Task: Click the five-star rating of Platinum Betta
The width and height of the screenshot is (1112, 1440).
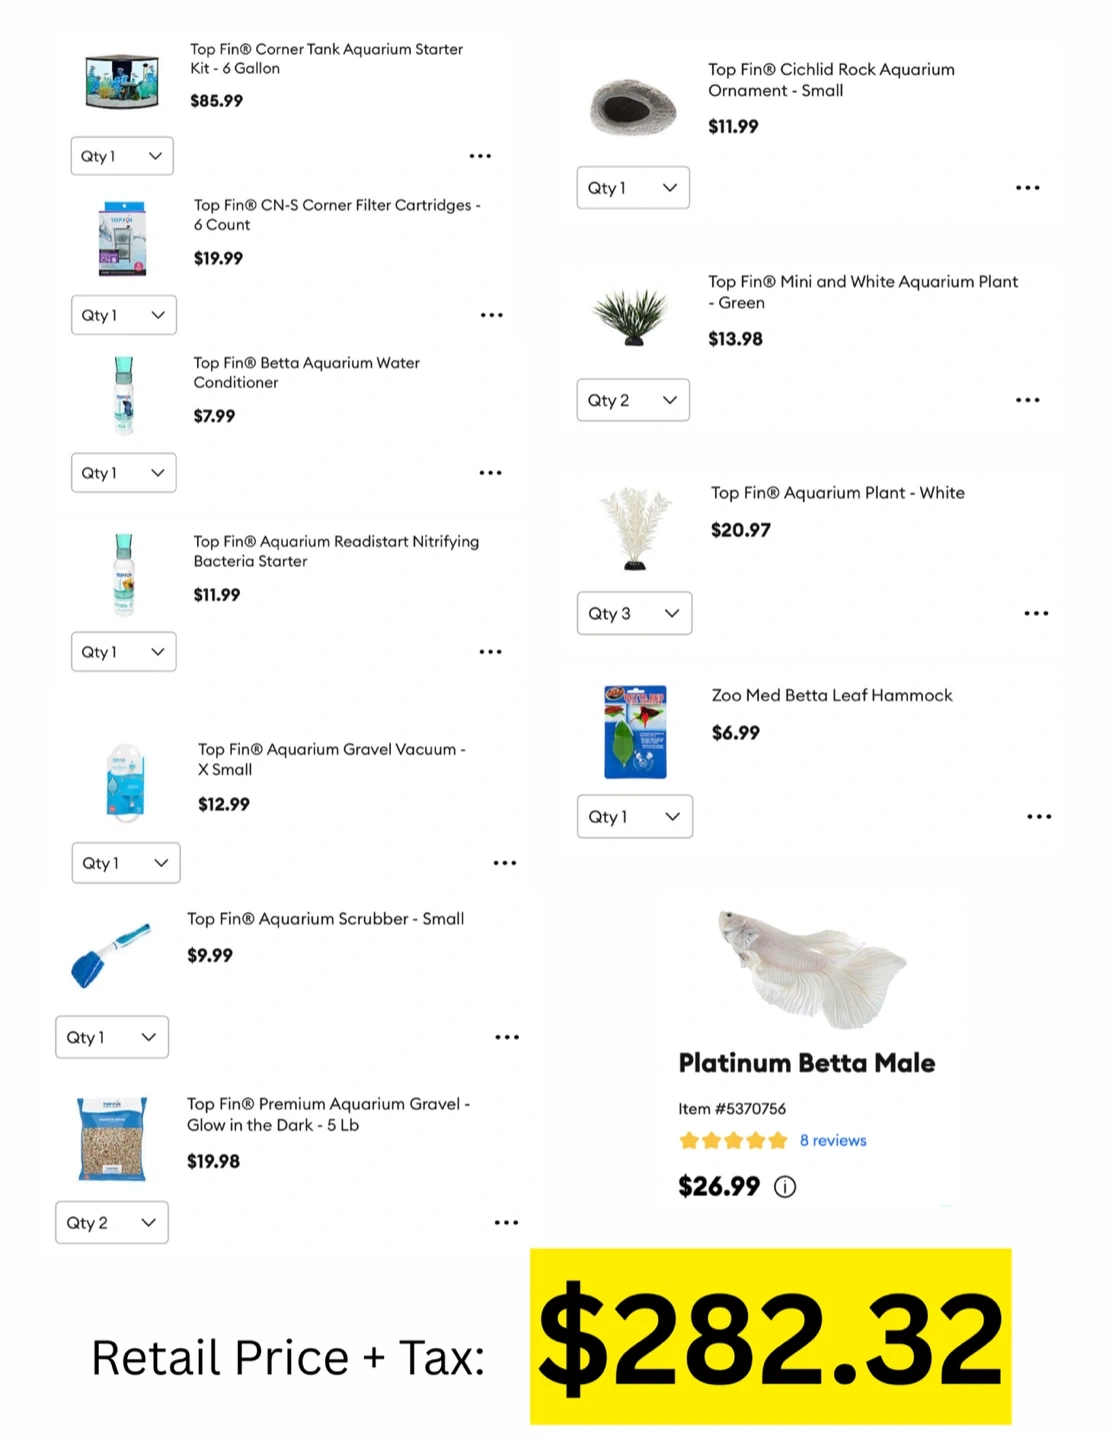Action: point(733,1140)
